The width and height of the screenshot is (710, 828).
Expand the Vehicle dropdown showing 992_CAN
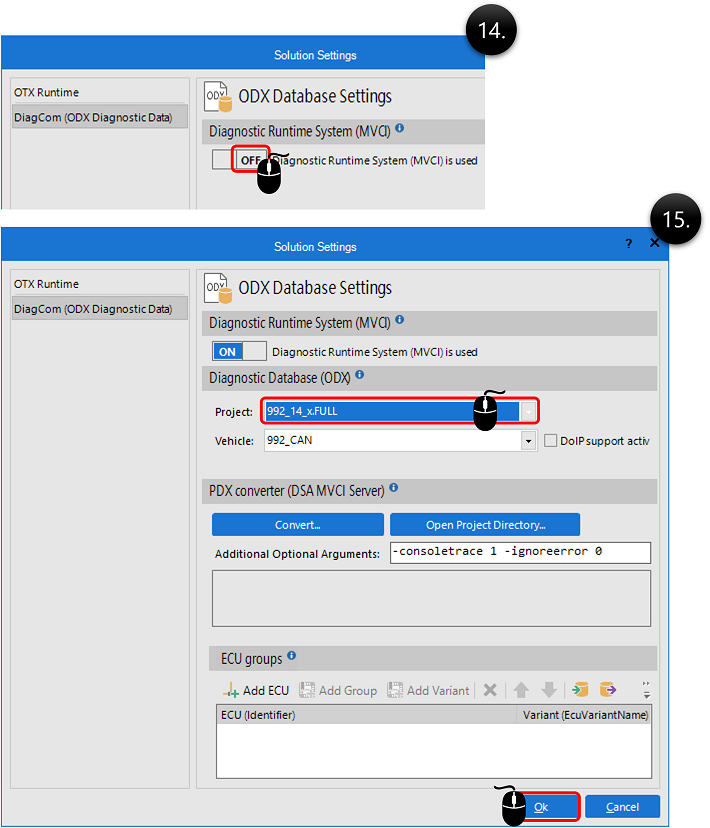tap(528, 441)
